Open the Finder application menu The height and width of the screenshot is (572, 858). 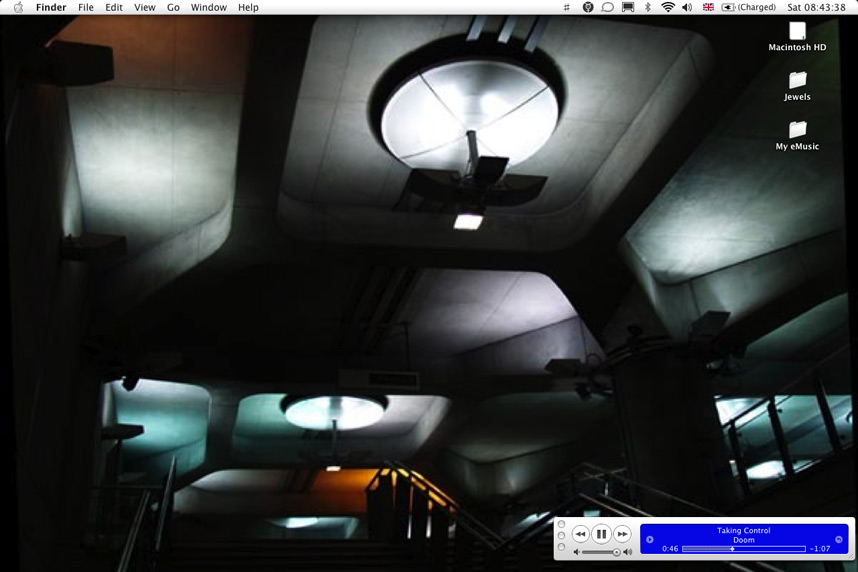51,7
